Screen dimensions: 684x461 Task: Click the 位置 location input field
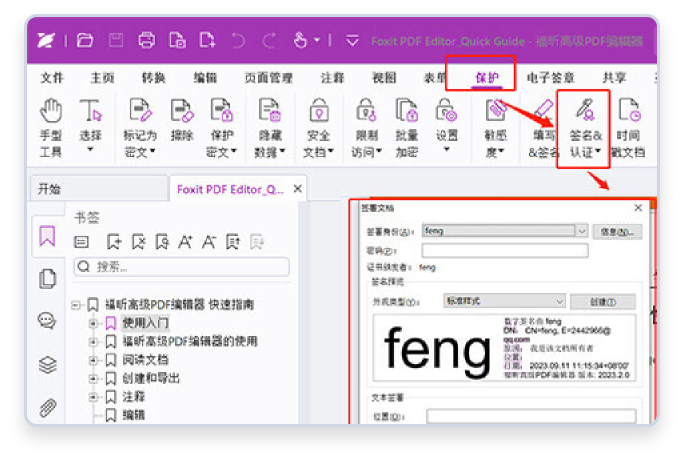click(531, 416)
